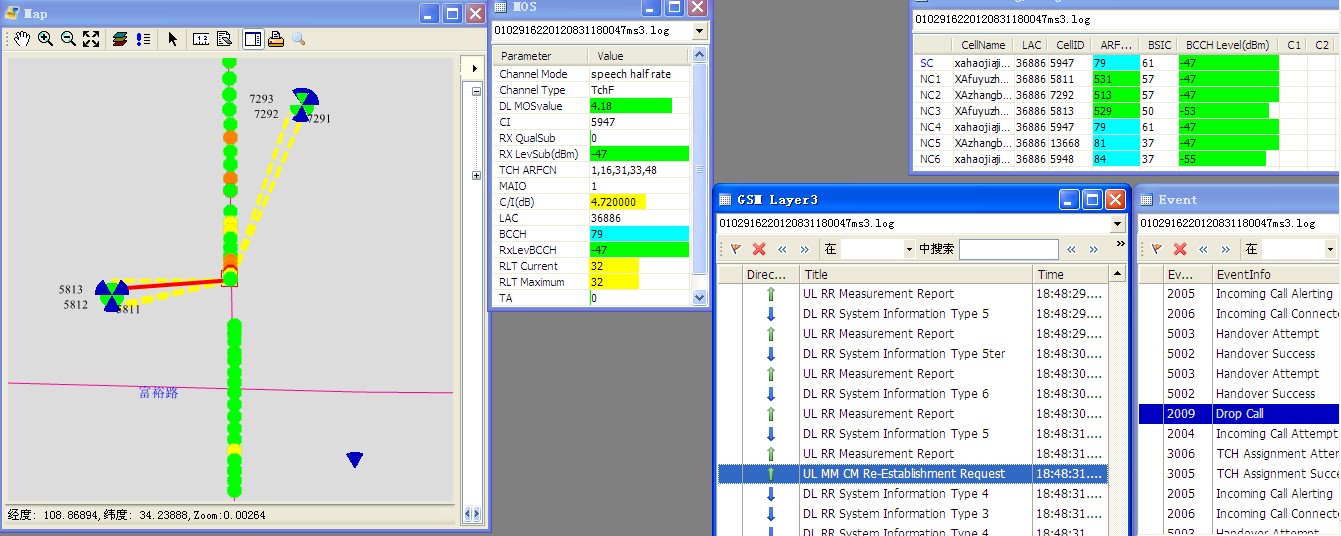1341x536 pixels.
Task: Click previous double-arrow in Event toolbar
Action: point(1203,249)
